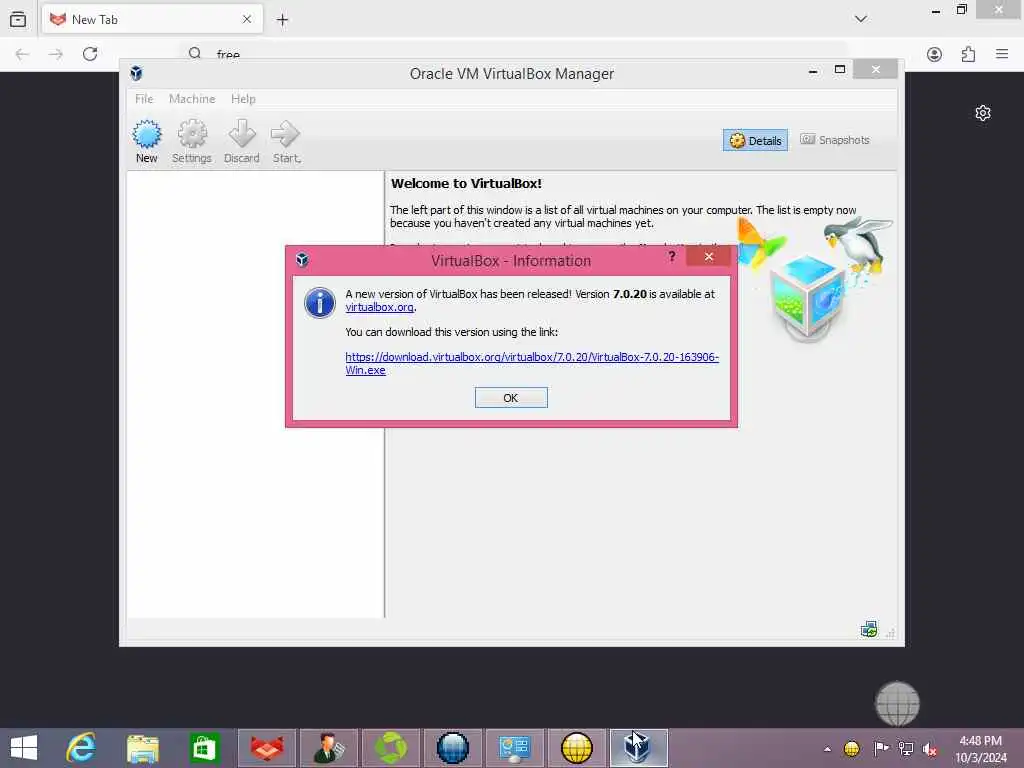Screen dimensions: 1024x768
Task: Click the VirtualBox logo in Manager title bar
Action: (136, 73)
